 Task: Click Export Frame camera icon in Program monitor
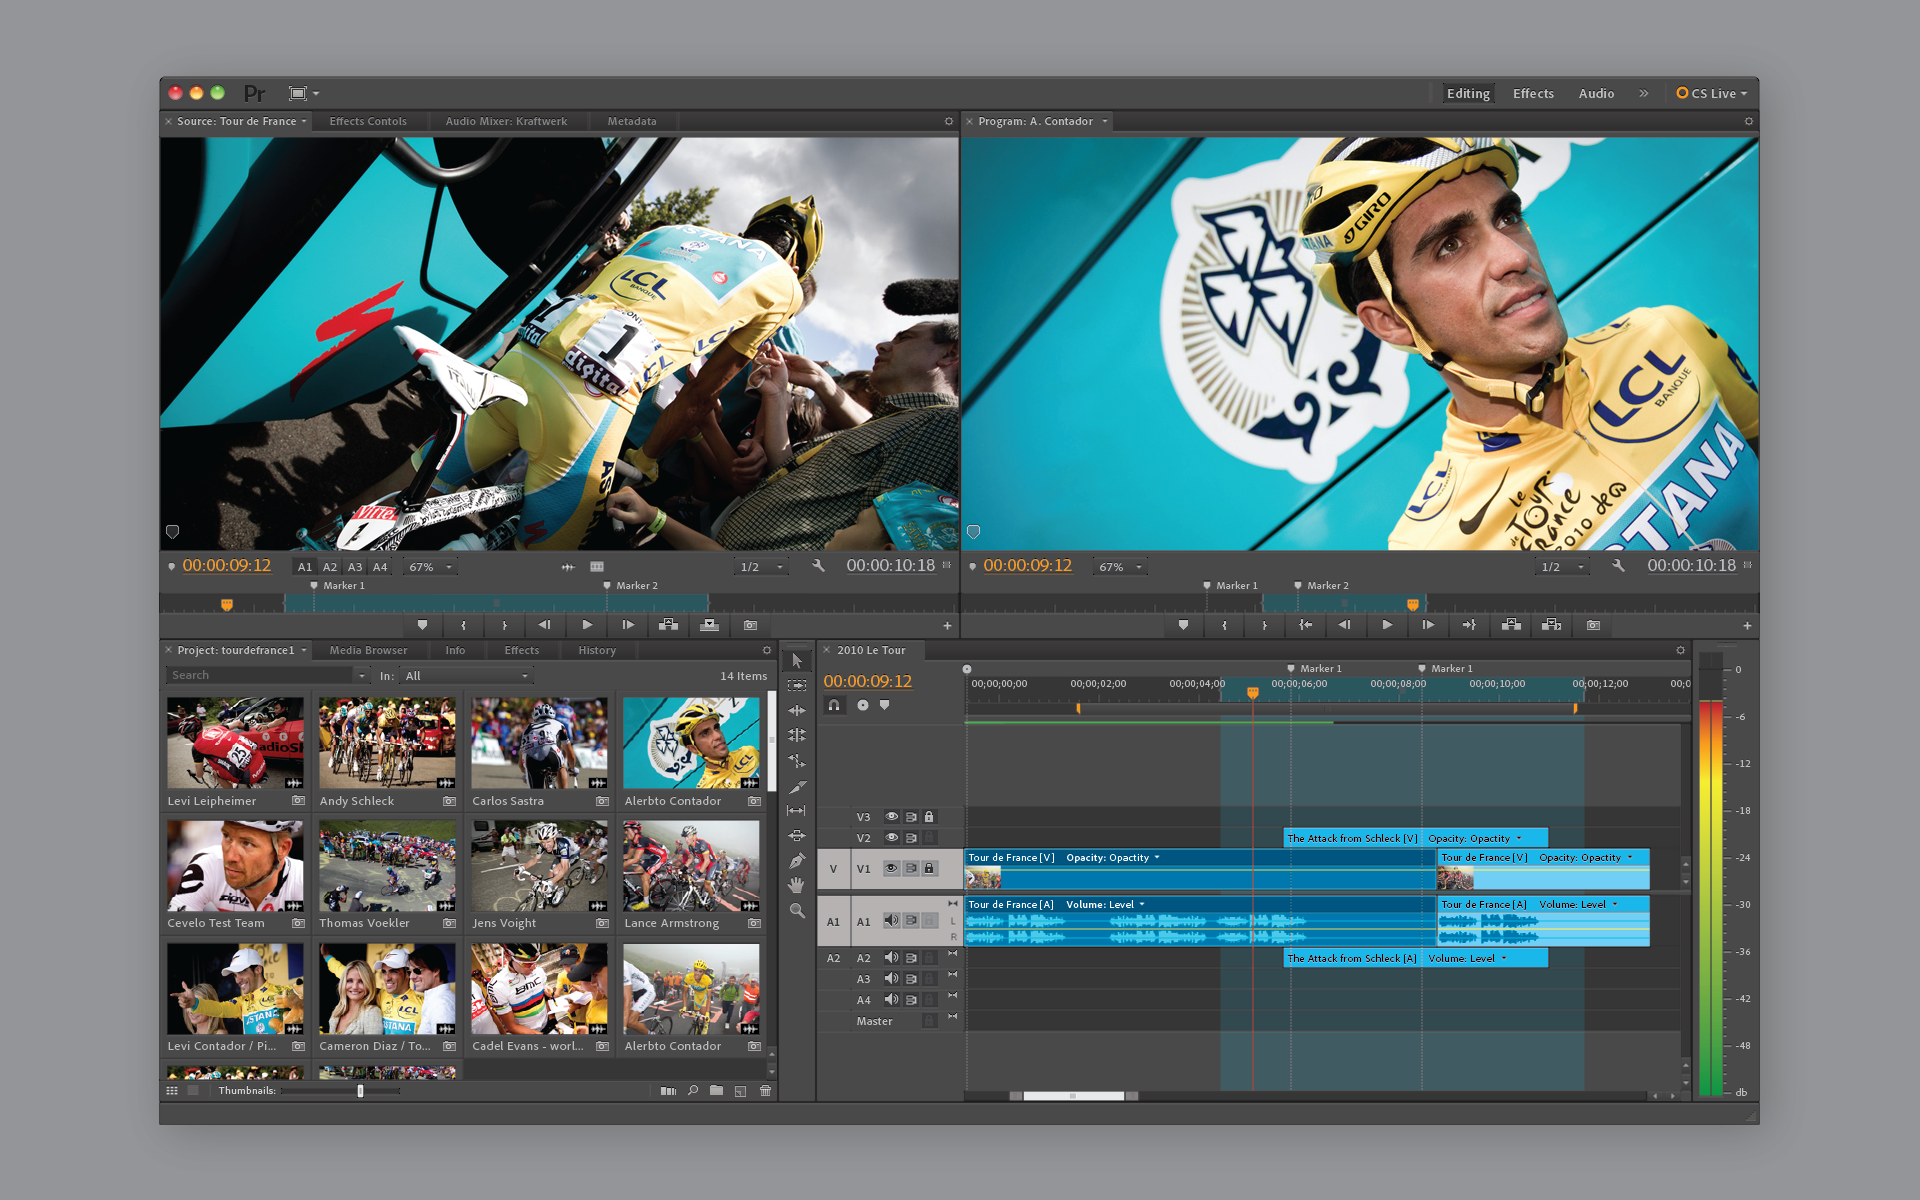click(x=1593, y=625)
